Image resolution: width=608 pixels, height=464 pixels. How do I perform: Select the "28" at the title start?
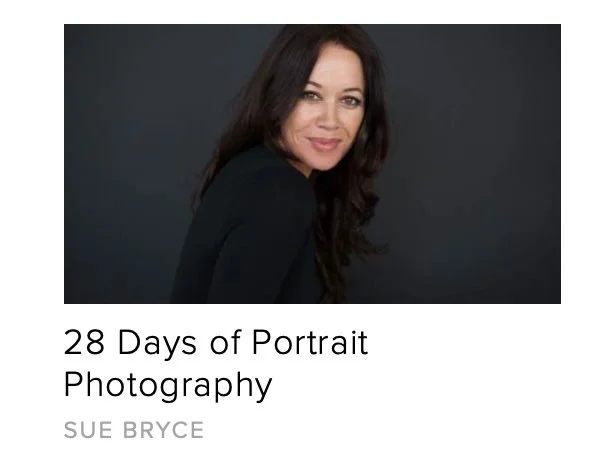84,342
